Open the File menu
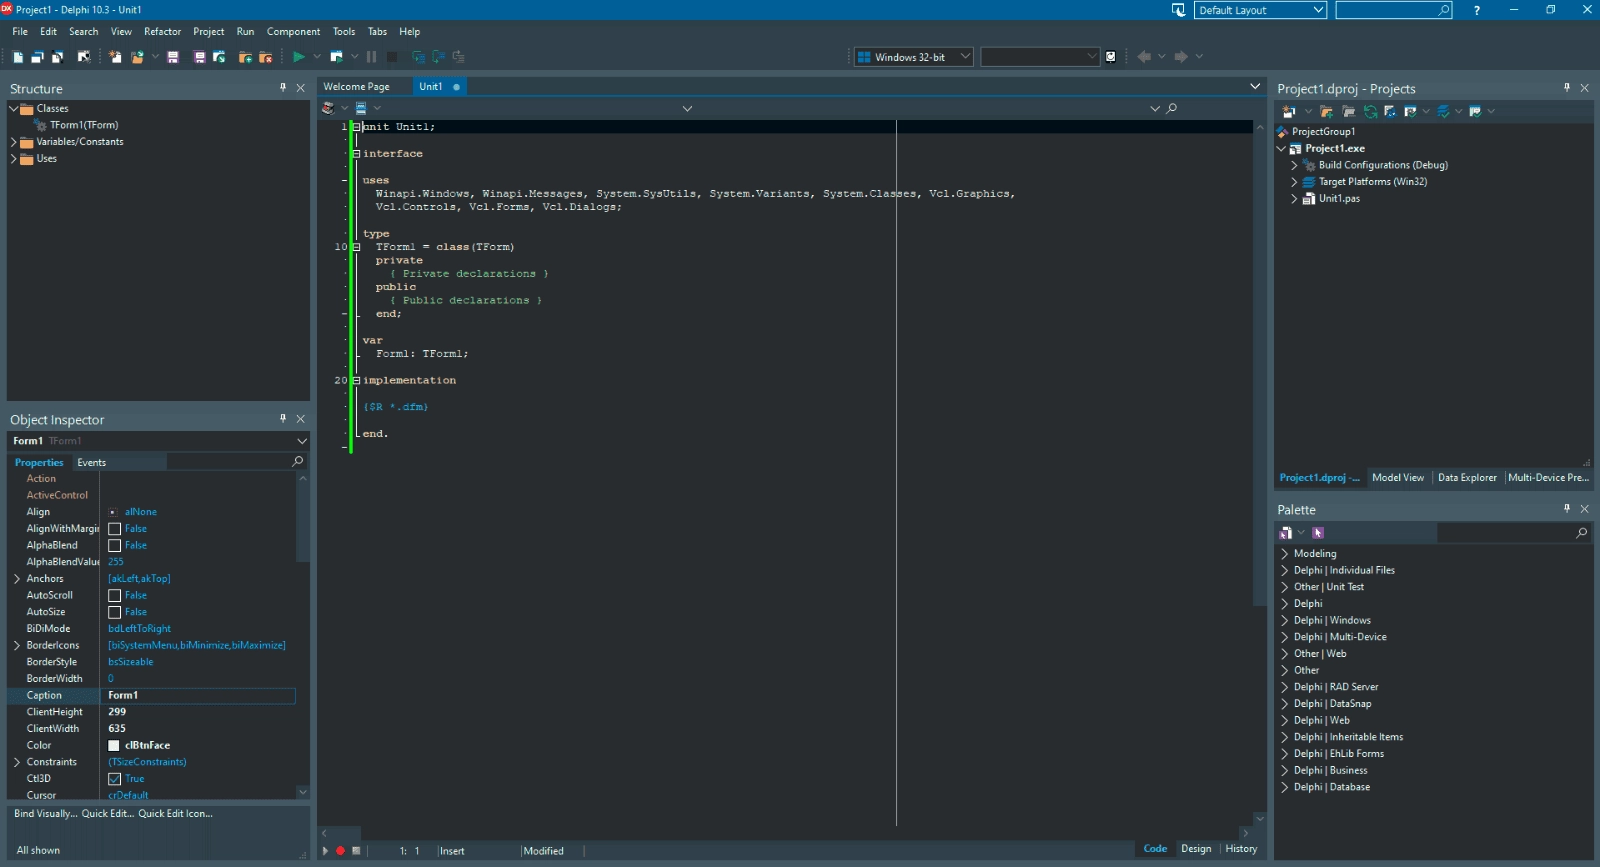This screenshot has height=867, width=1600. coord(20,32)
